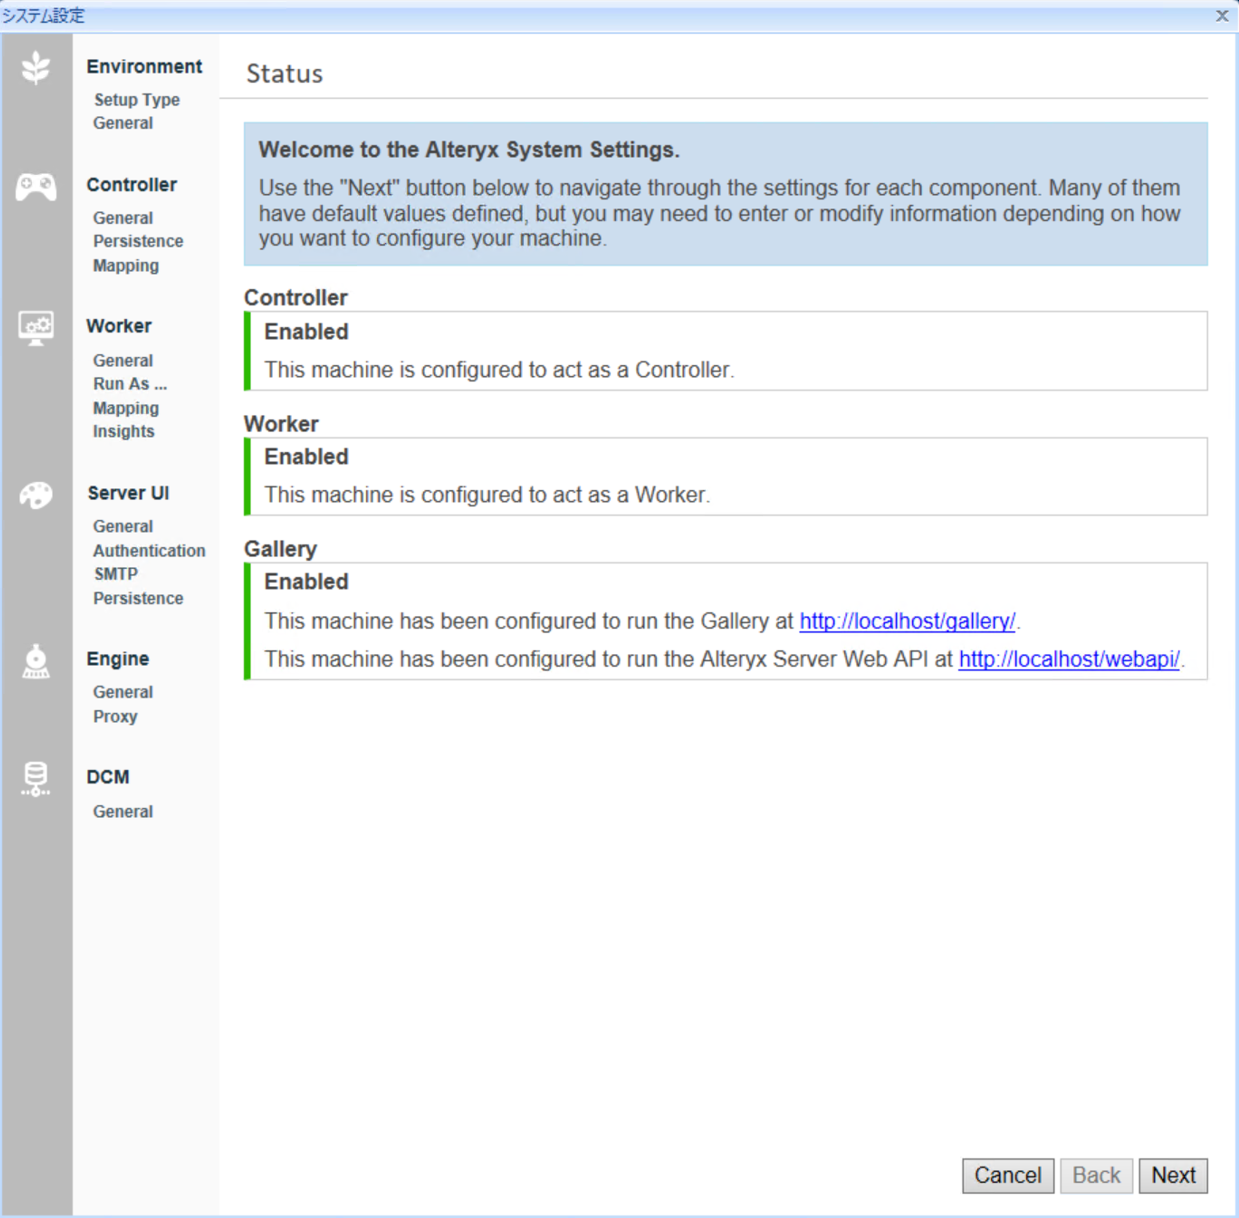This screenshot has height=1218, width=1239.
Task: Select Mapping under Controller
Action: (126, 265)
